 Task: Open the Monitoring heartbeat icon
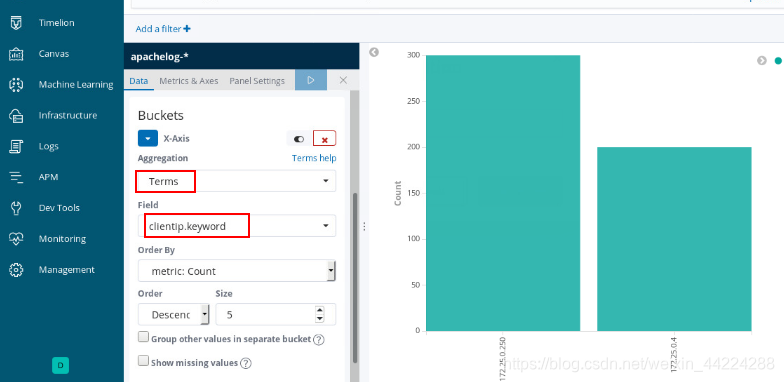point(16,239)
